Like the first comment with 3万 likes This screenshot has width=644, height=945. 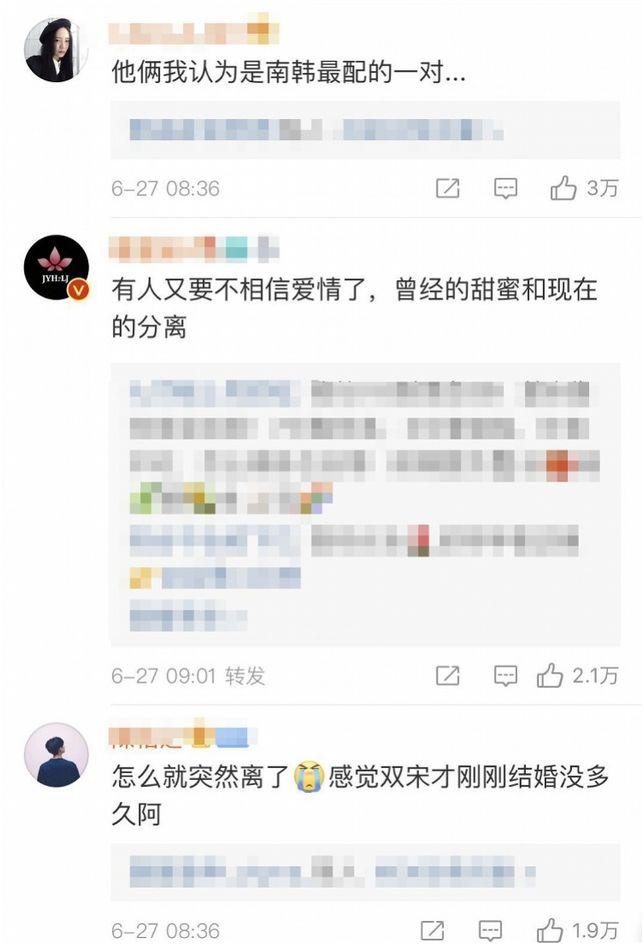583,188
